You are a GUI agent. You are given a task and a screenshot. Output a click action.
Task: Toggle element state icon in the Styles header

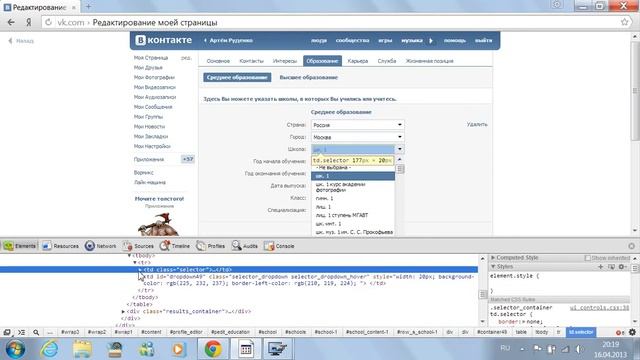point(611,267)
